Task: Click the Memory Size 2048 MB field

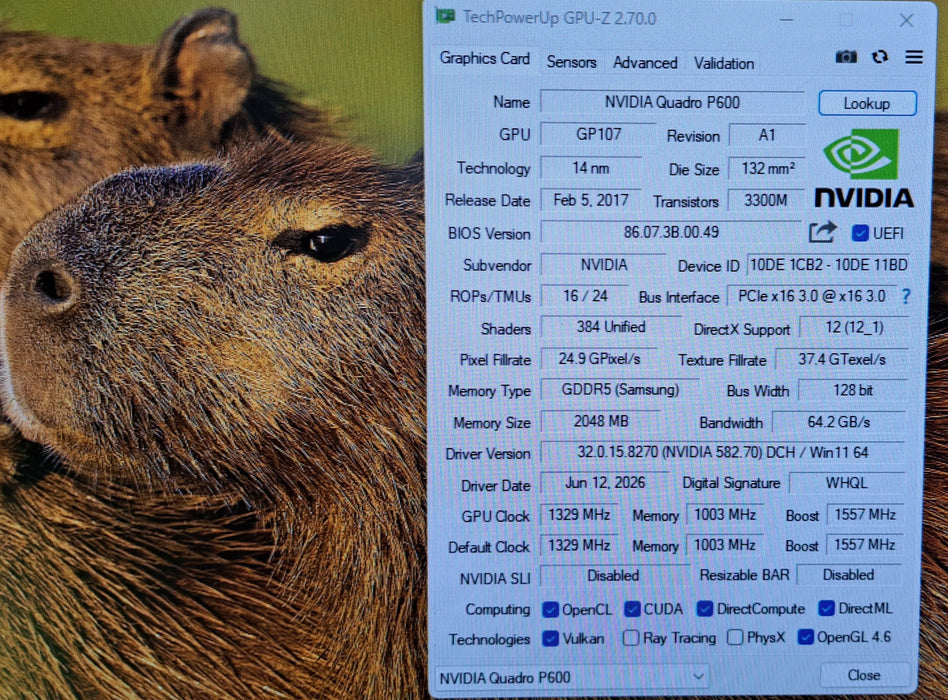Action: (x=601, y=421)
